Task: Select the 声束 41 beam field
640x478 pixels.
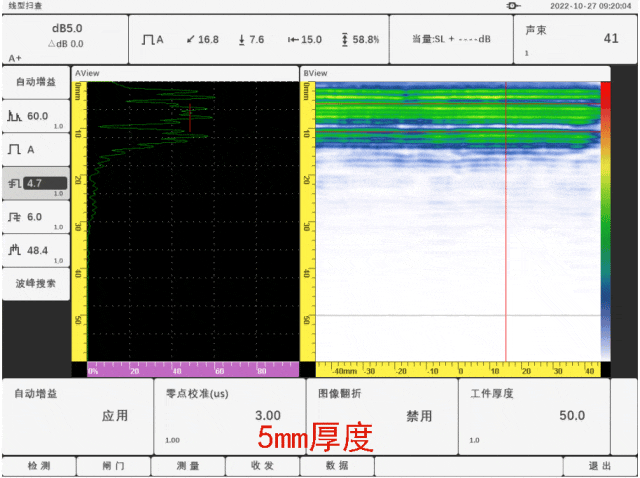Action: (575, 40)
